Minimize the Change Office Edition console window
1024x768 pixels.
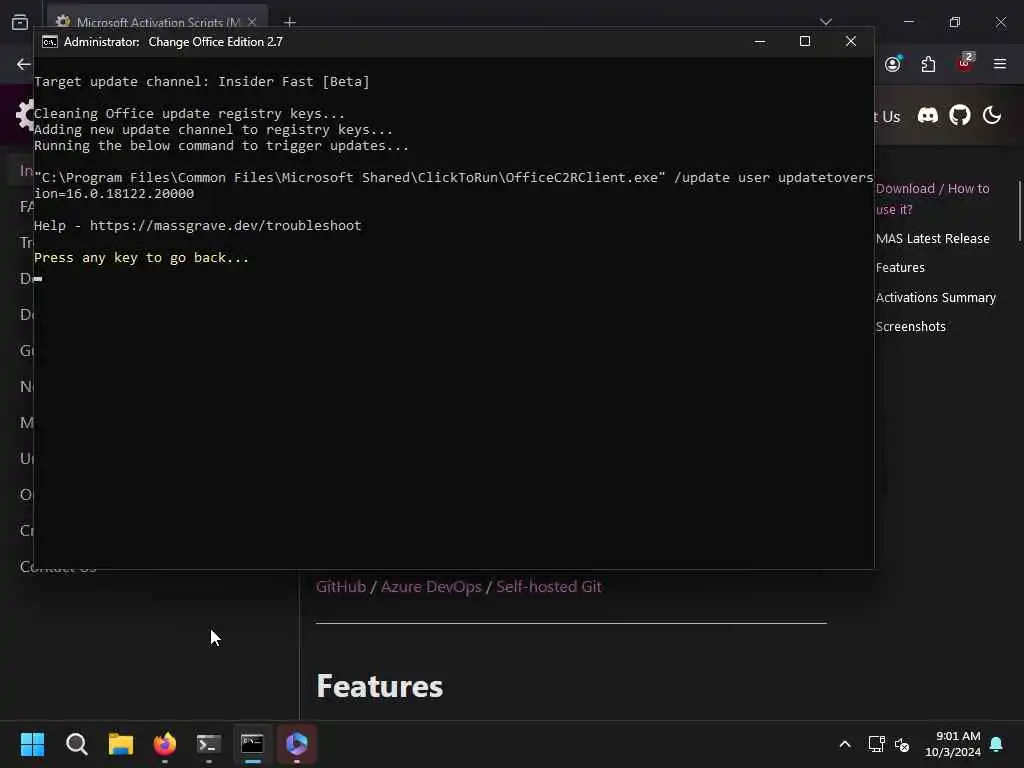tap(760, 41)
